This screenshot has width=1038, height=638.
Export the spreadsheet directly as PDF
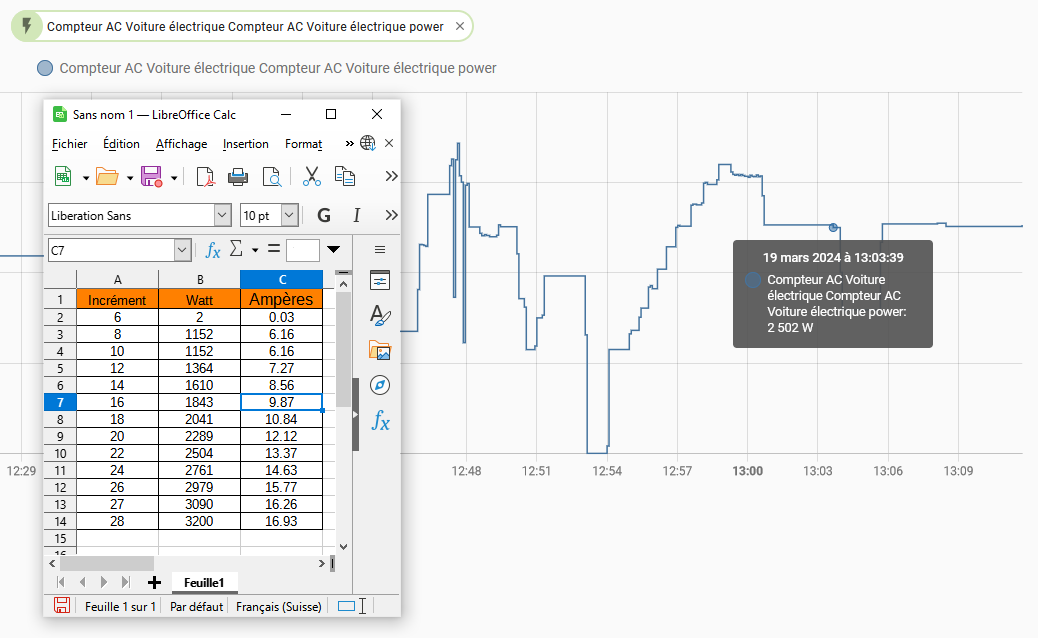pos(205,177)
